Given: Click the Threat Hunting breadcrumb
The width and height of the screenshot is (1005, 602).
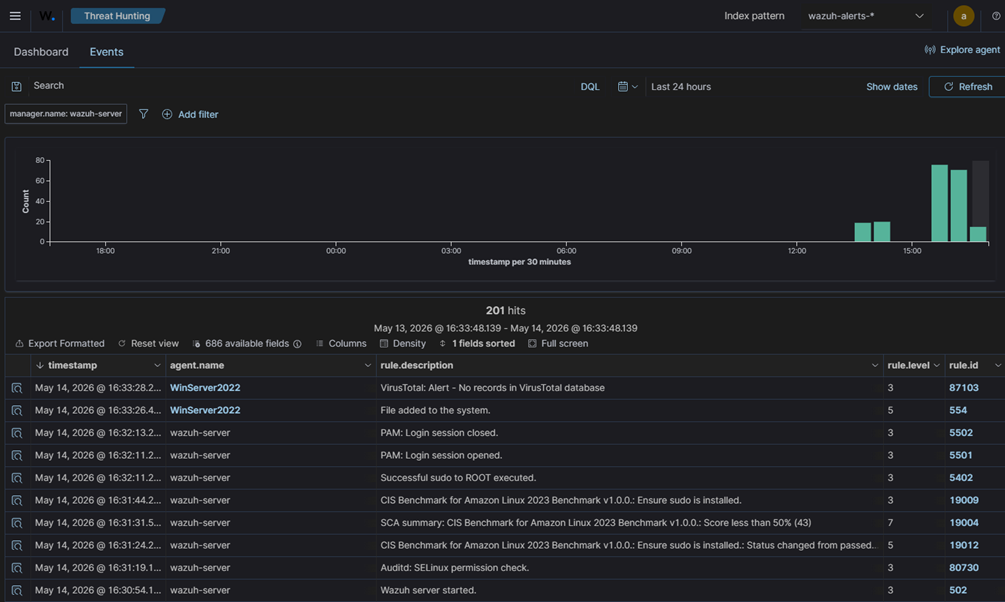Looking at the screenshot, I should pos(117,16).
